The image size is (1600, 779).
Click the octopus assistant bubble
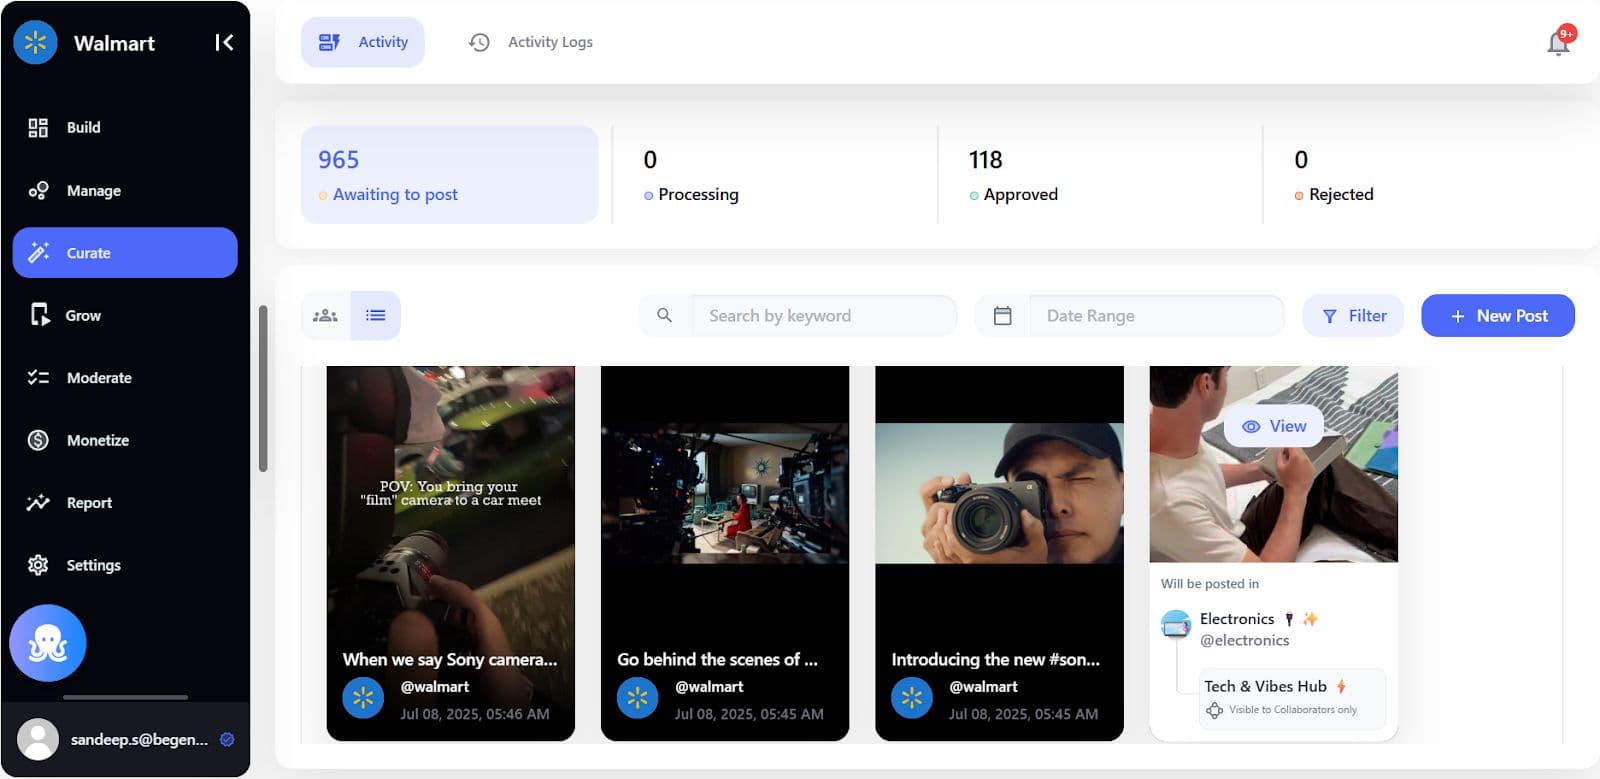pyautogui.click(x=48, y=643)
